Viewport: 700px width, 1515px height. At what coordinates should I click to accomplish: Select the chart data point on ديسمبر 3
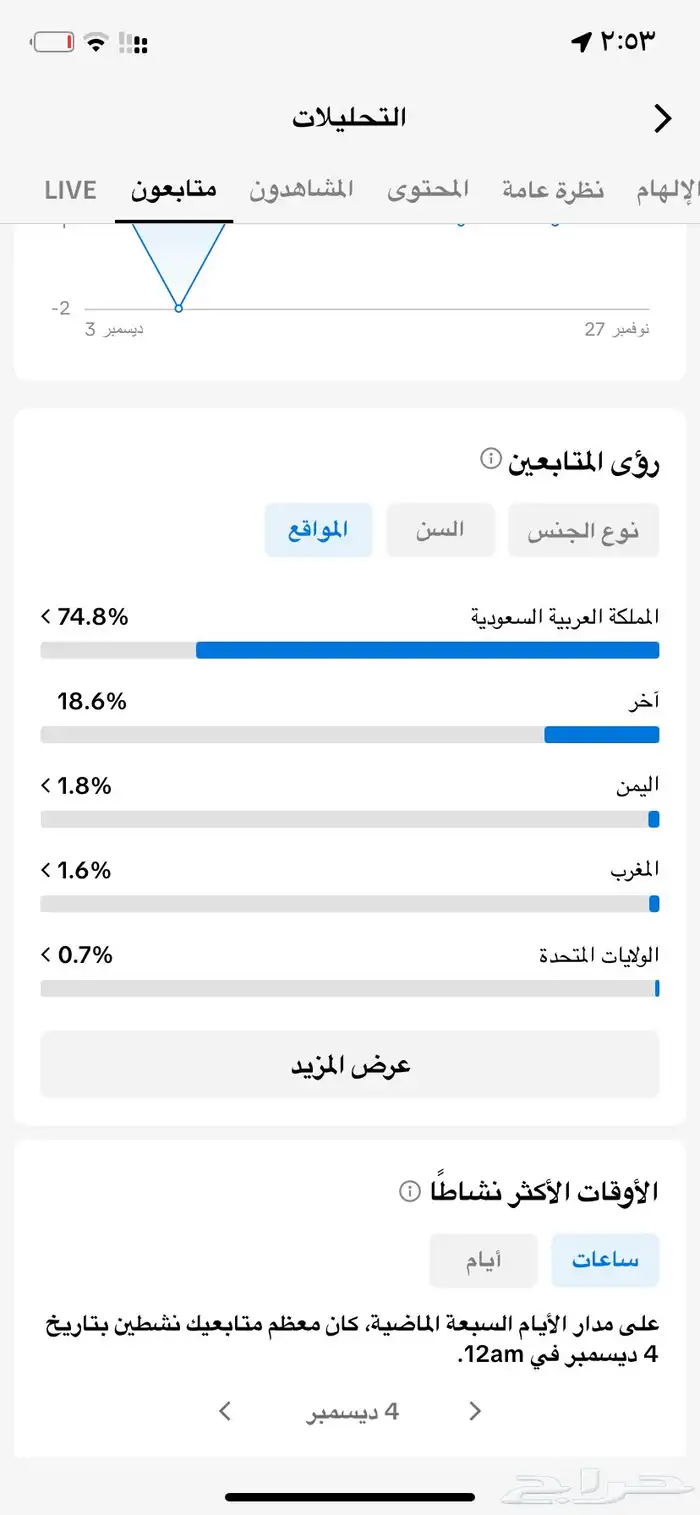[x=178, y=308]
